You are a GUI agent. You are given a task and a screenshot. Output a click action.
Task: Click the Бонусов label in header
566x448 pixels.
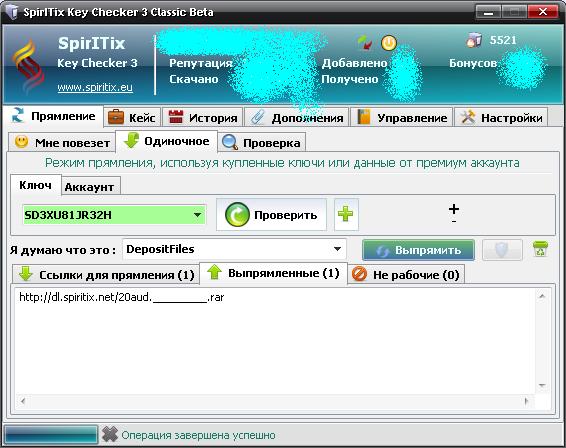click(x=473, y=63)
